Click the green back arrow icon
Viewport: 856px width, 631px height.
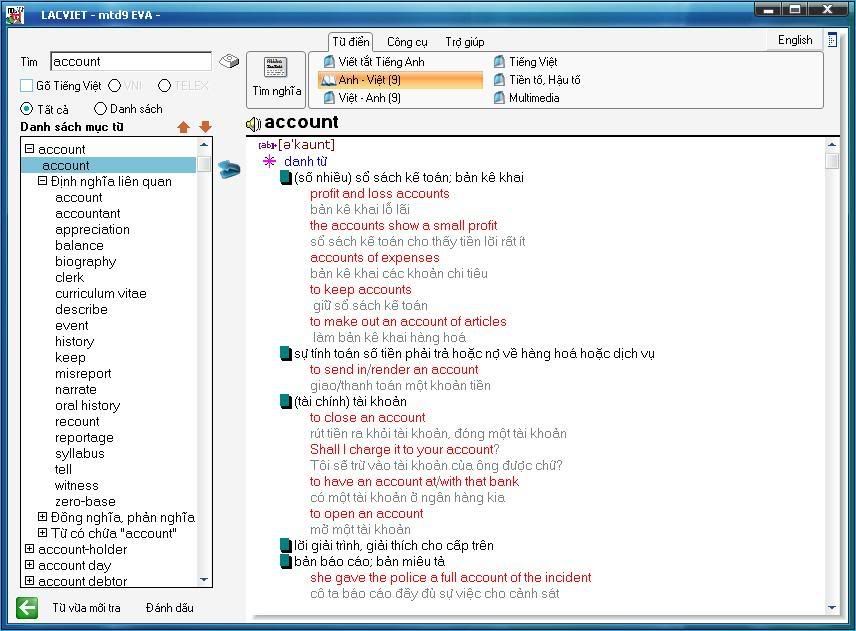pyautogui.click(x=27, y=607)
